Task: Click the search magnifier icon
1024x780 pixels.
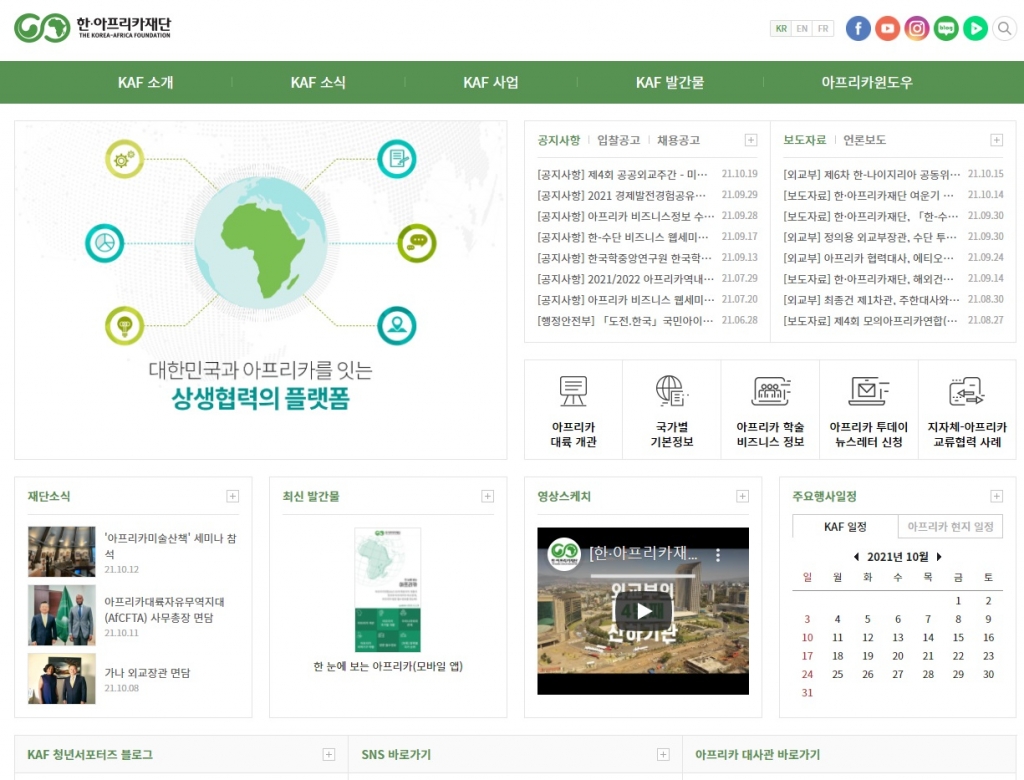Action: [x=1004, y=28]
